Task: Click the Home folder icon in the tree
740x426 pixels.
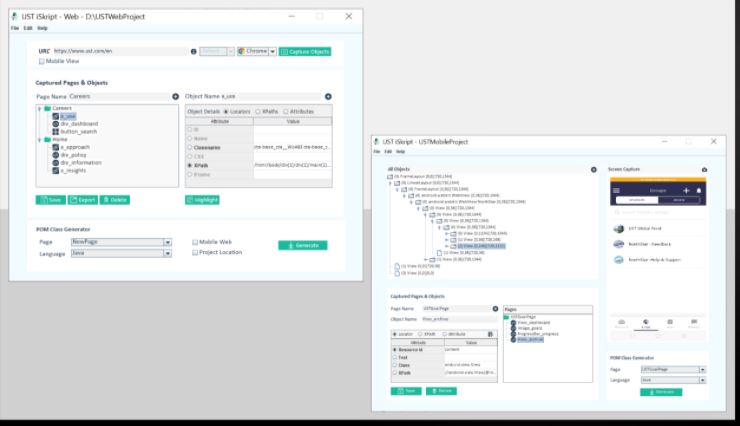Action: [x=48, y=140]
